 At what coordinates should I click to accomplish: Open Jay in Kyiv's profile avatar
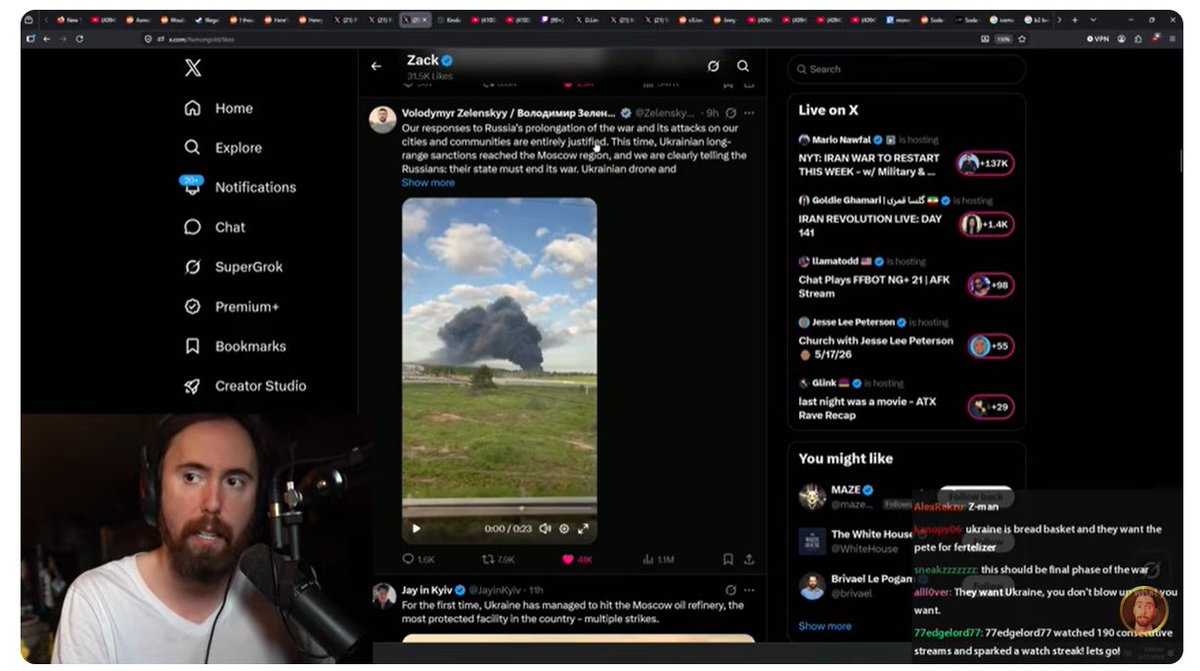click(383, 596)
